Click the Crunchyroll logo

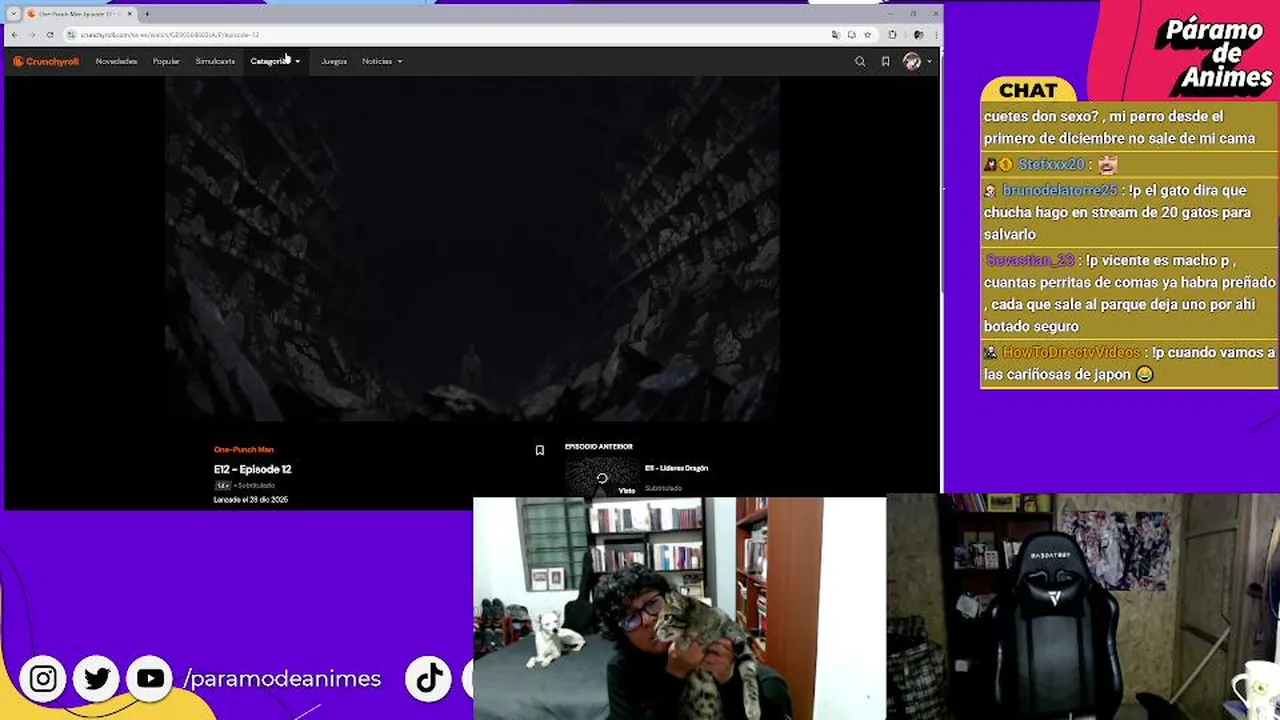[46, 61]
